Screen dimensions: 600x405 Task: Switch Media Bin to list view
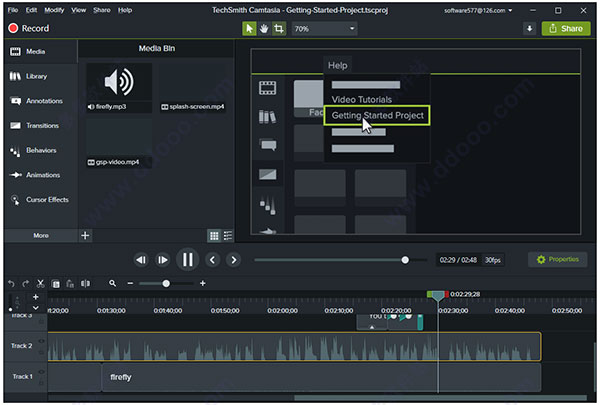[x=228, y=236]
